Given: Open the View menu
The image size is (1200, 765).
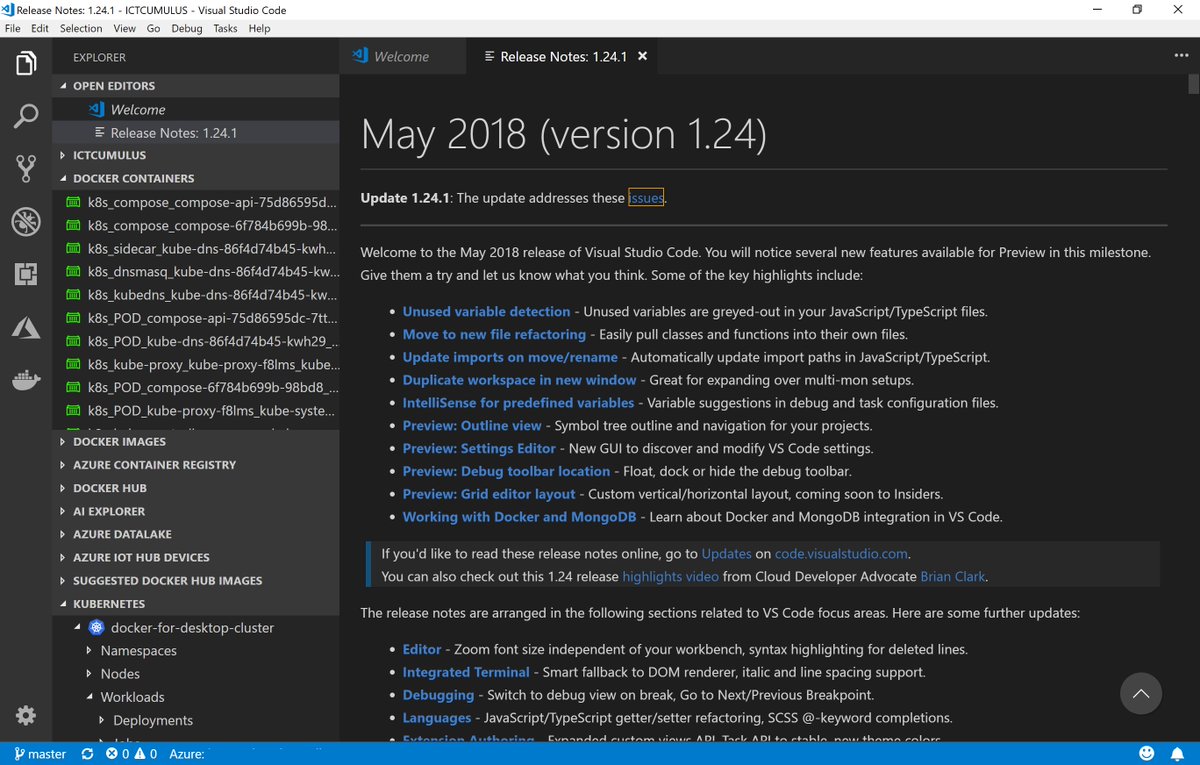Looking at the screenshot, I should click(x=125, y=28).
